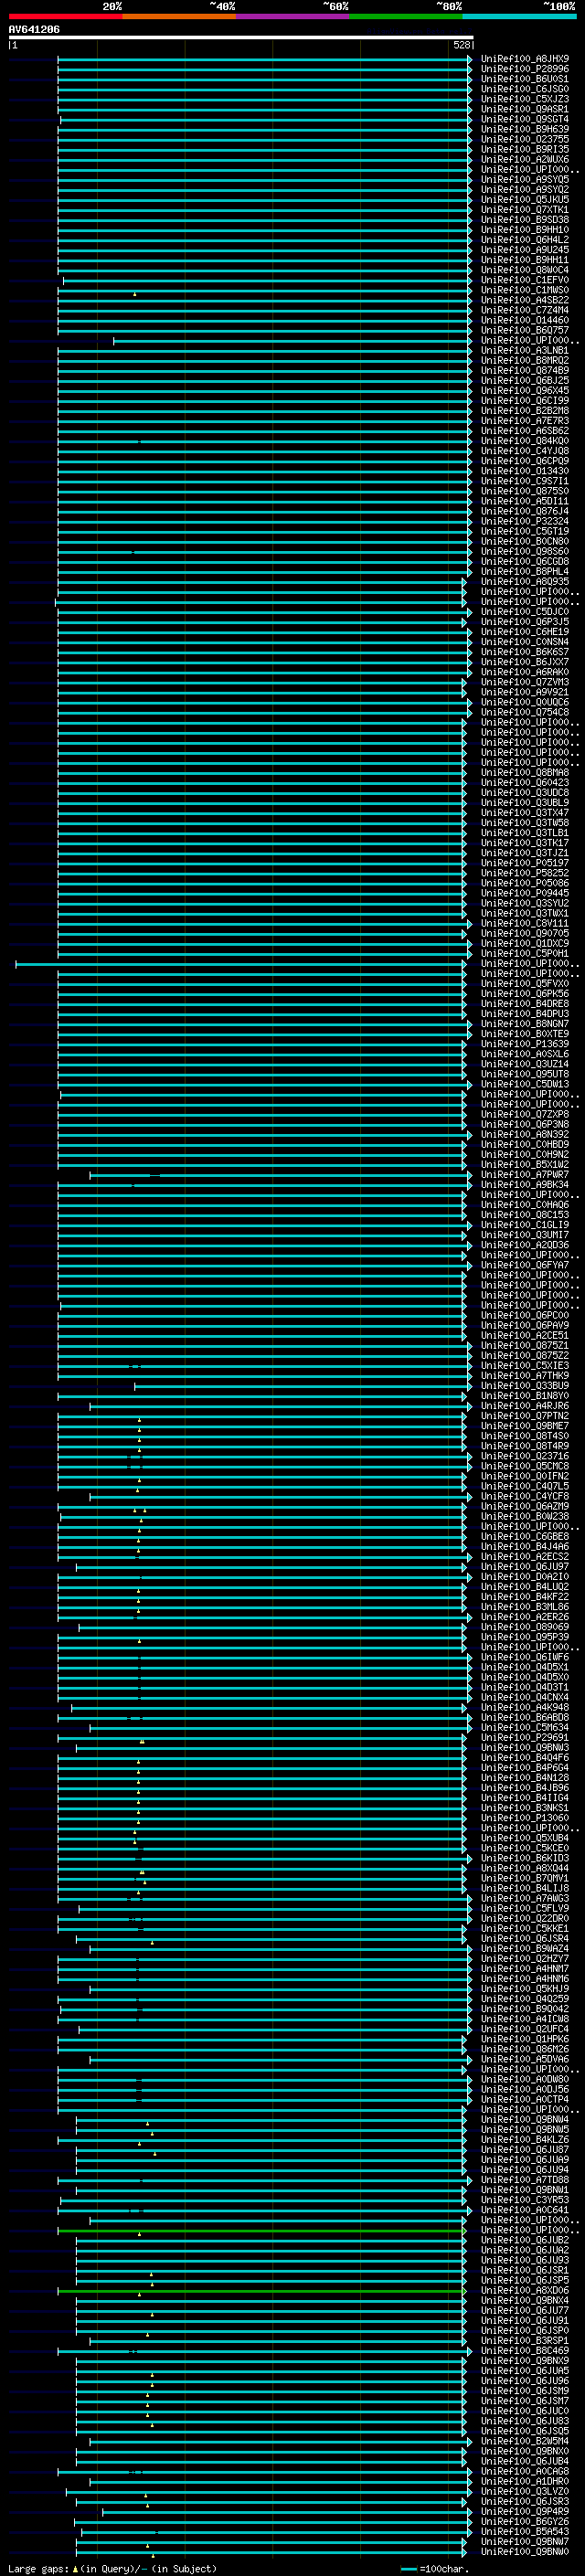Select the UniRef100_Q5JKU5 label

(x=525, y=200)
